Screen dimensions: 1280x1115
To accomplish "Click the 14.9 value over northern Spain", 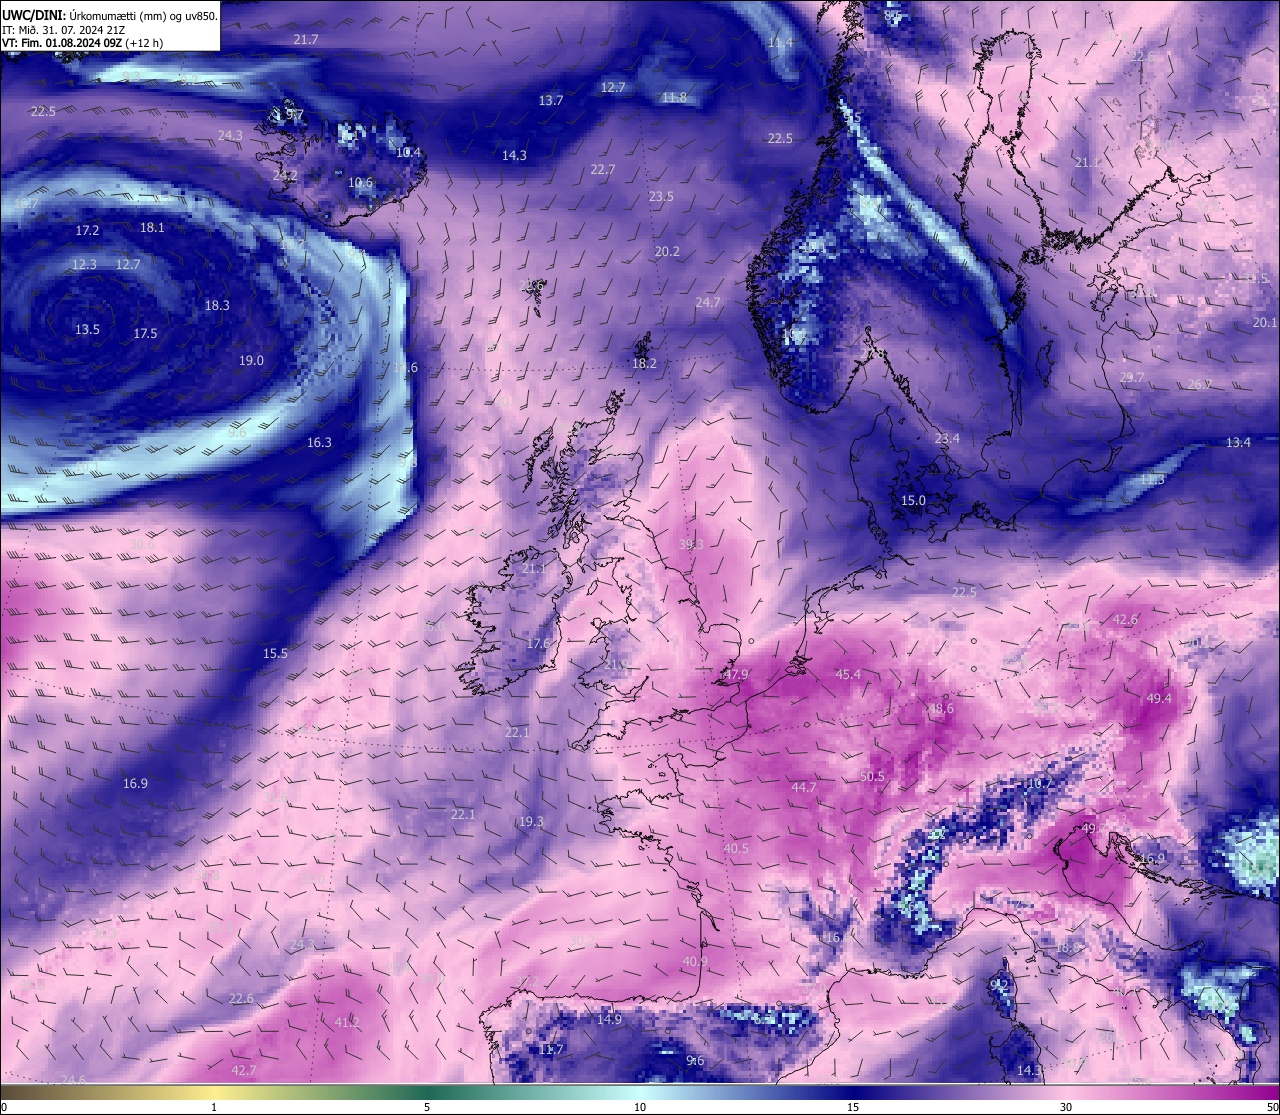I will tap(610, 1019).
